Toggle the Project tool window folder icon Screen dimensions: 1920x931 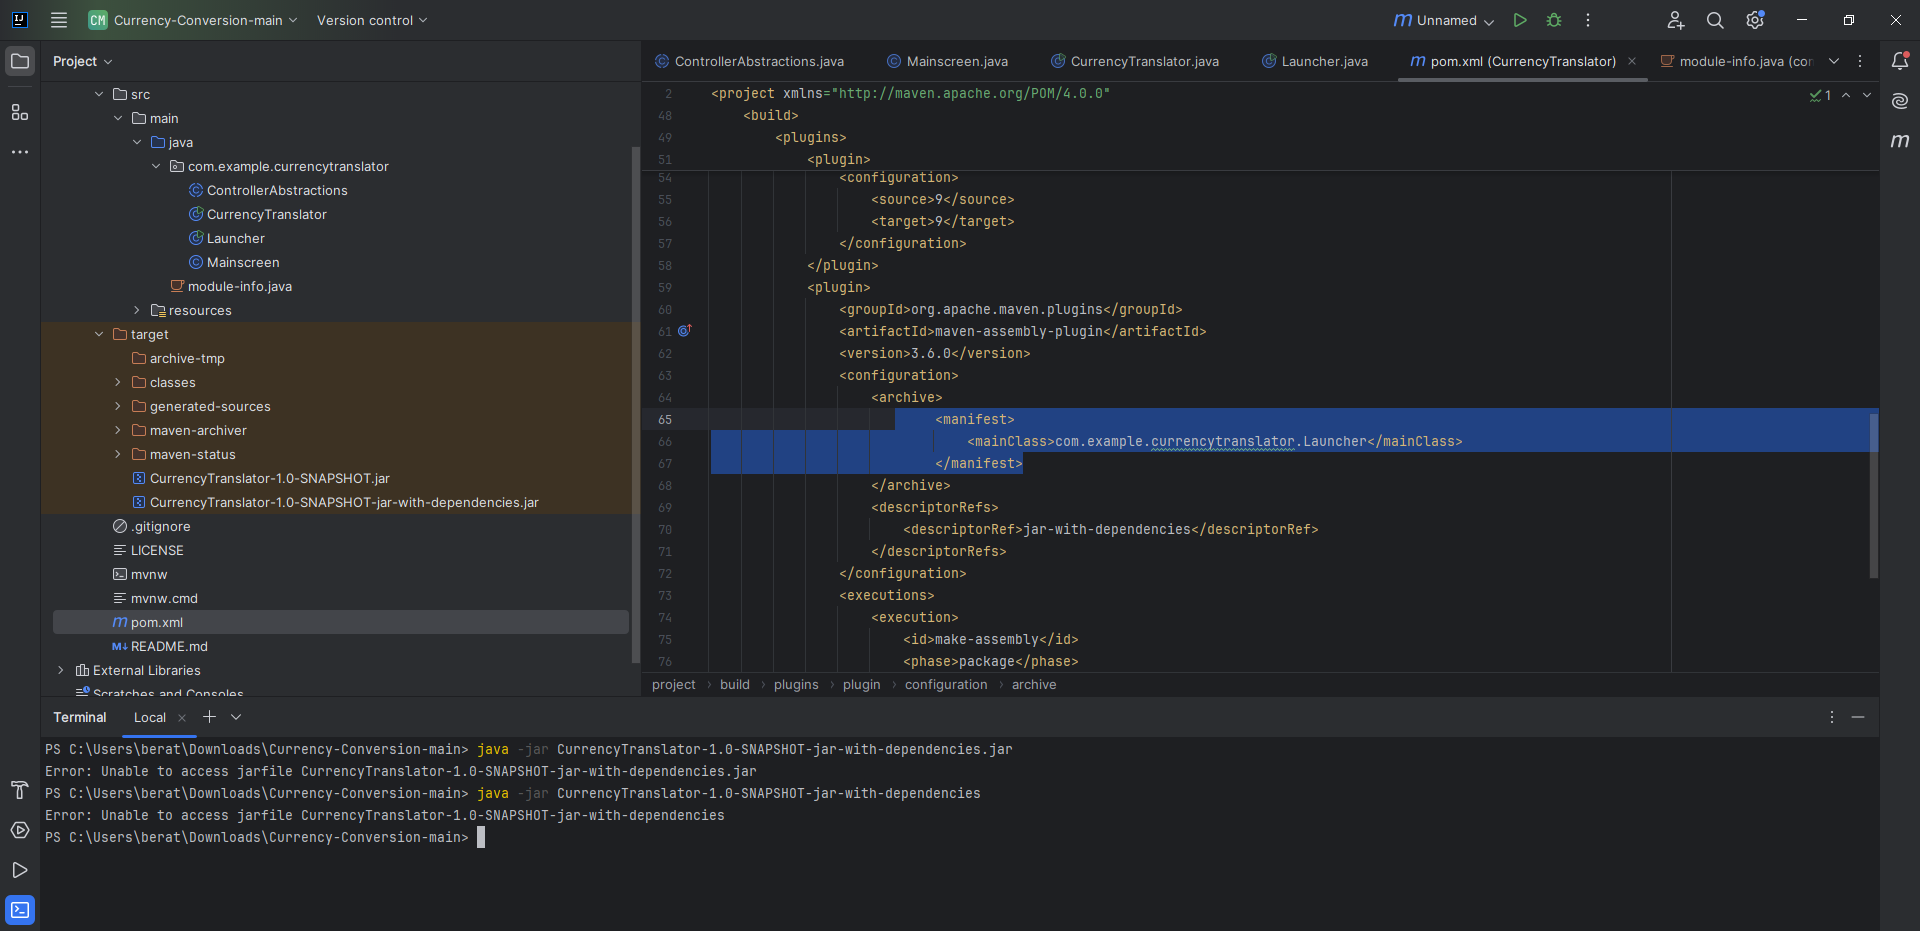point(20,61)
